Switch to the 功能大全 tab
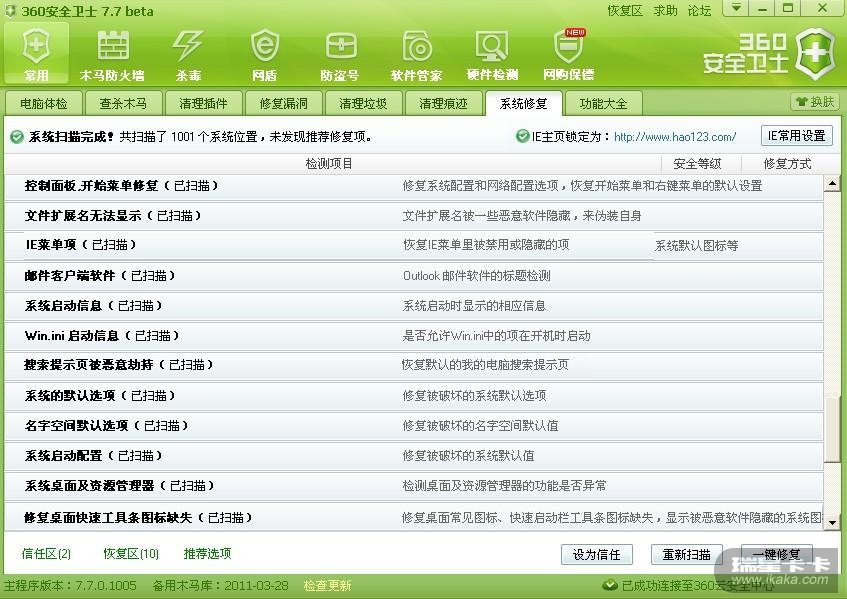 pyautogui.click(x=603, y=103)
